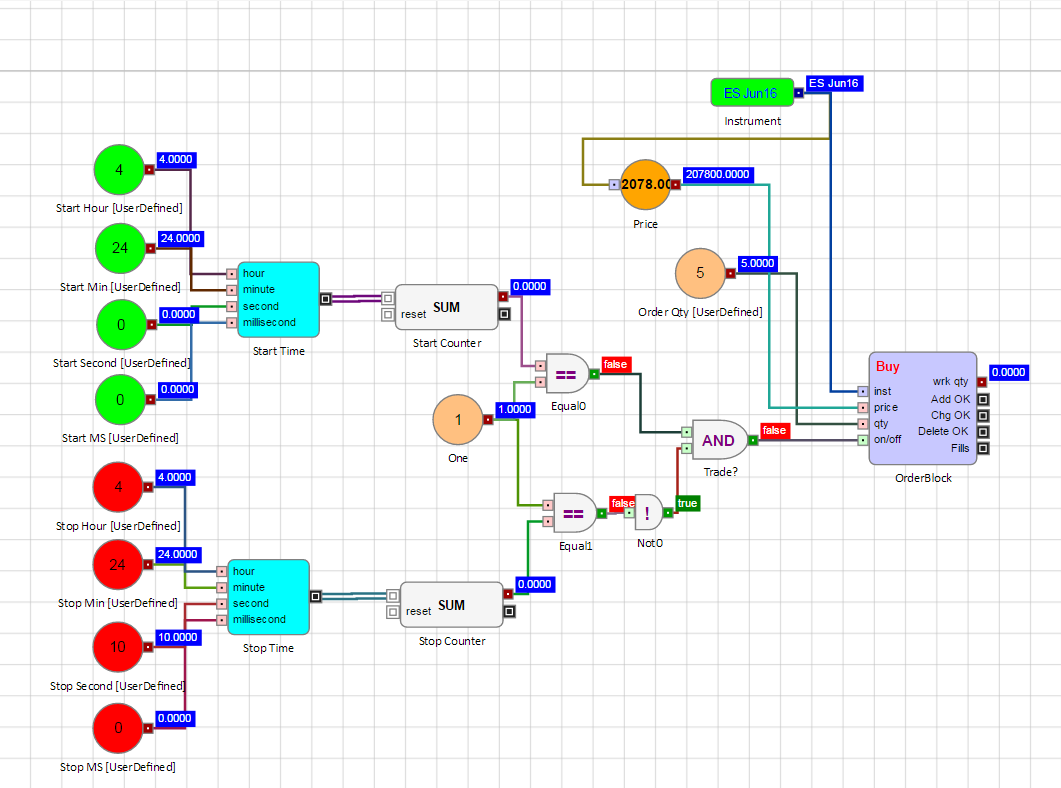Click the One constant block
Screen dimensions: 1061x788
tap(458, 421)
